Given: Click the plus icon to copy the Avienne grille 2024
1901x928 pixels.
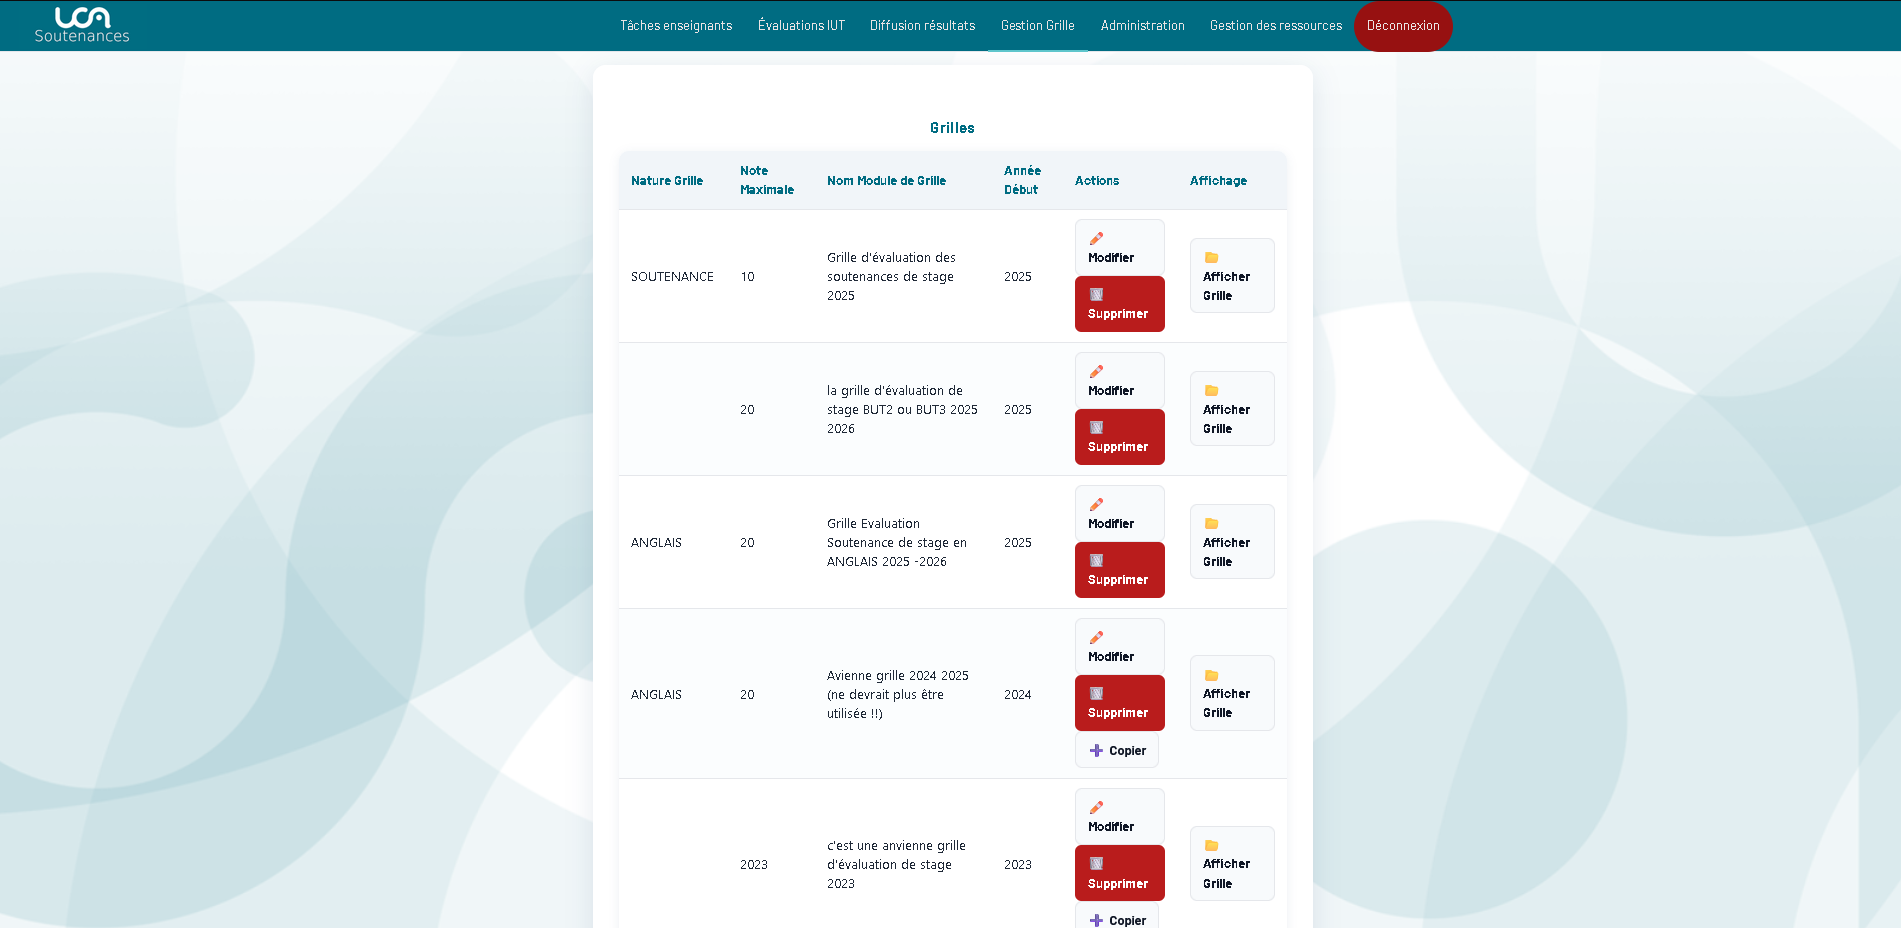Looking at the screenshot, I should (x=1096, y=750).
